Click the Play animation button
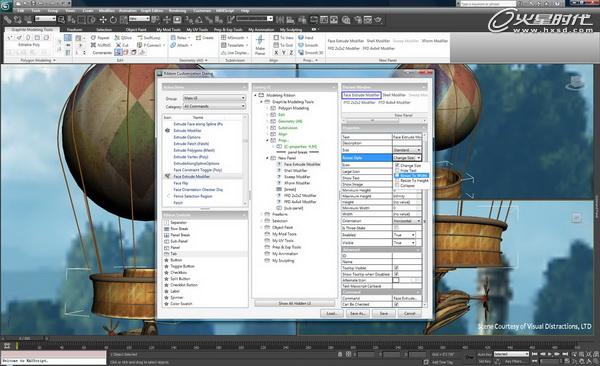Viewport: 600px width, 366px height. [549, 354]
